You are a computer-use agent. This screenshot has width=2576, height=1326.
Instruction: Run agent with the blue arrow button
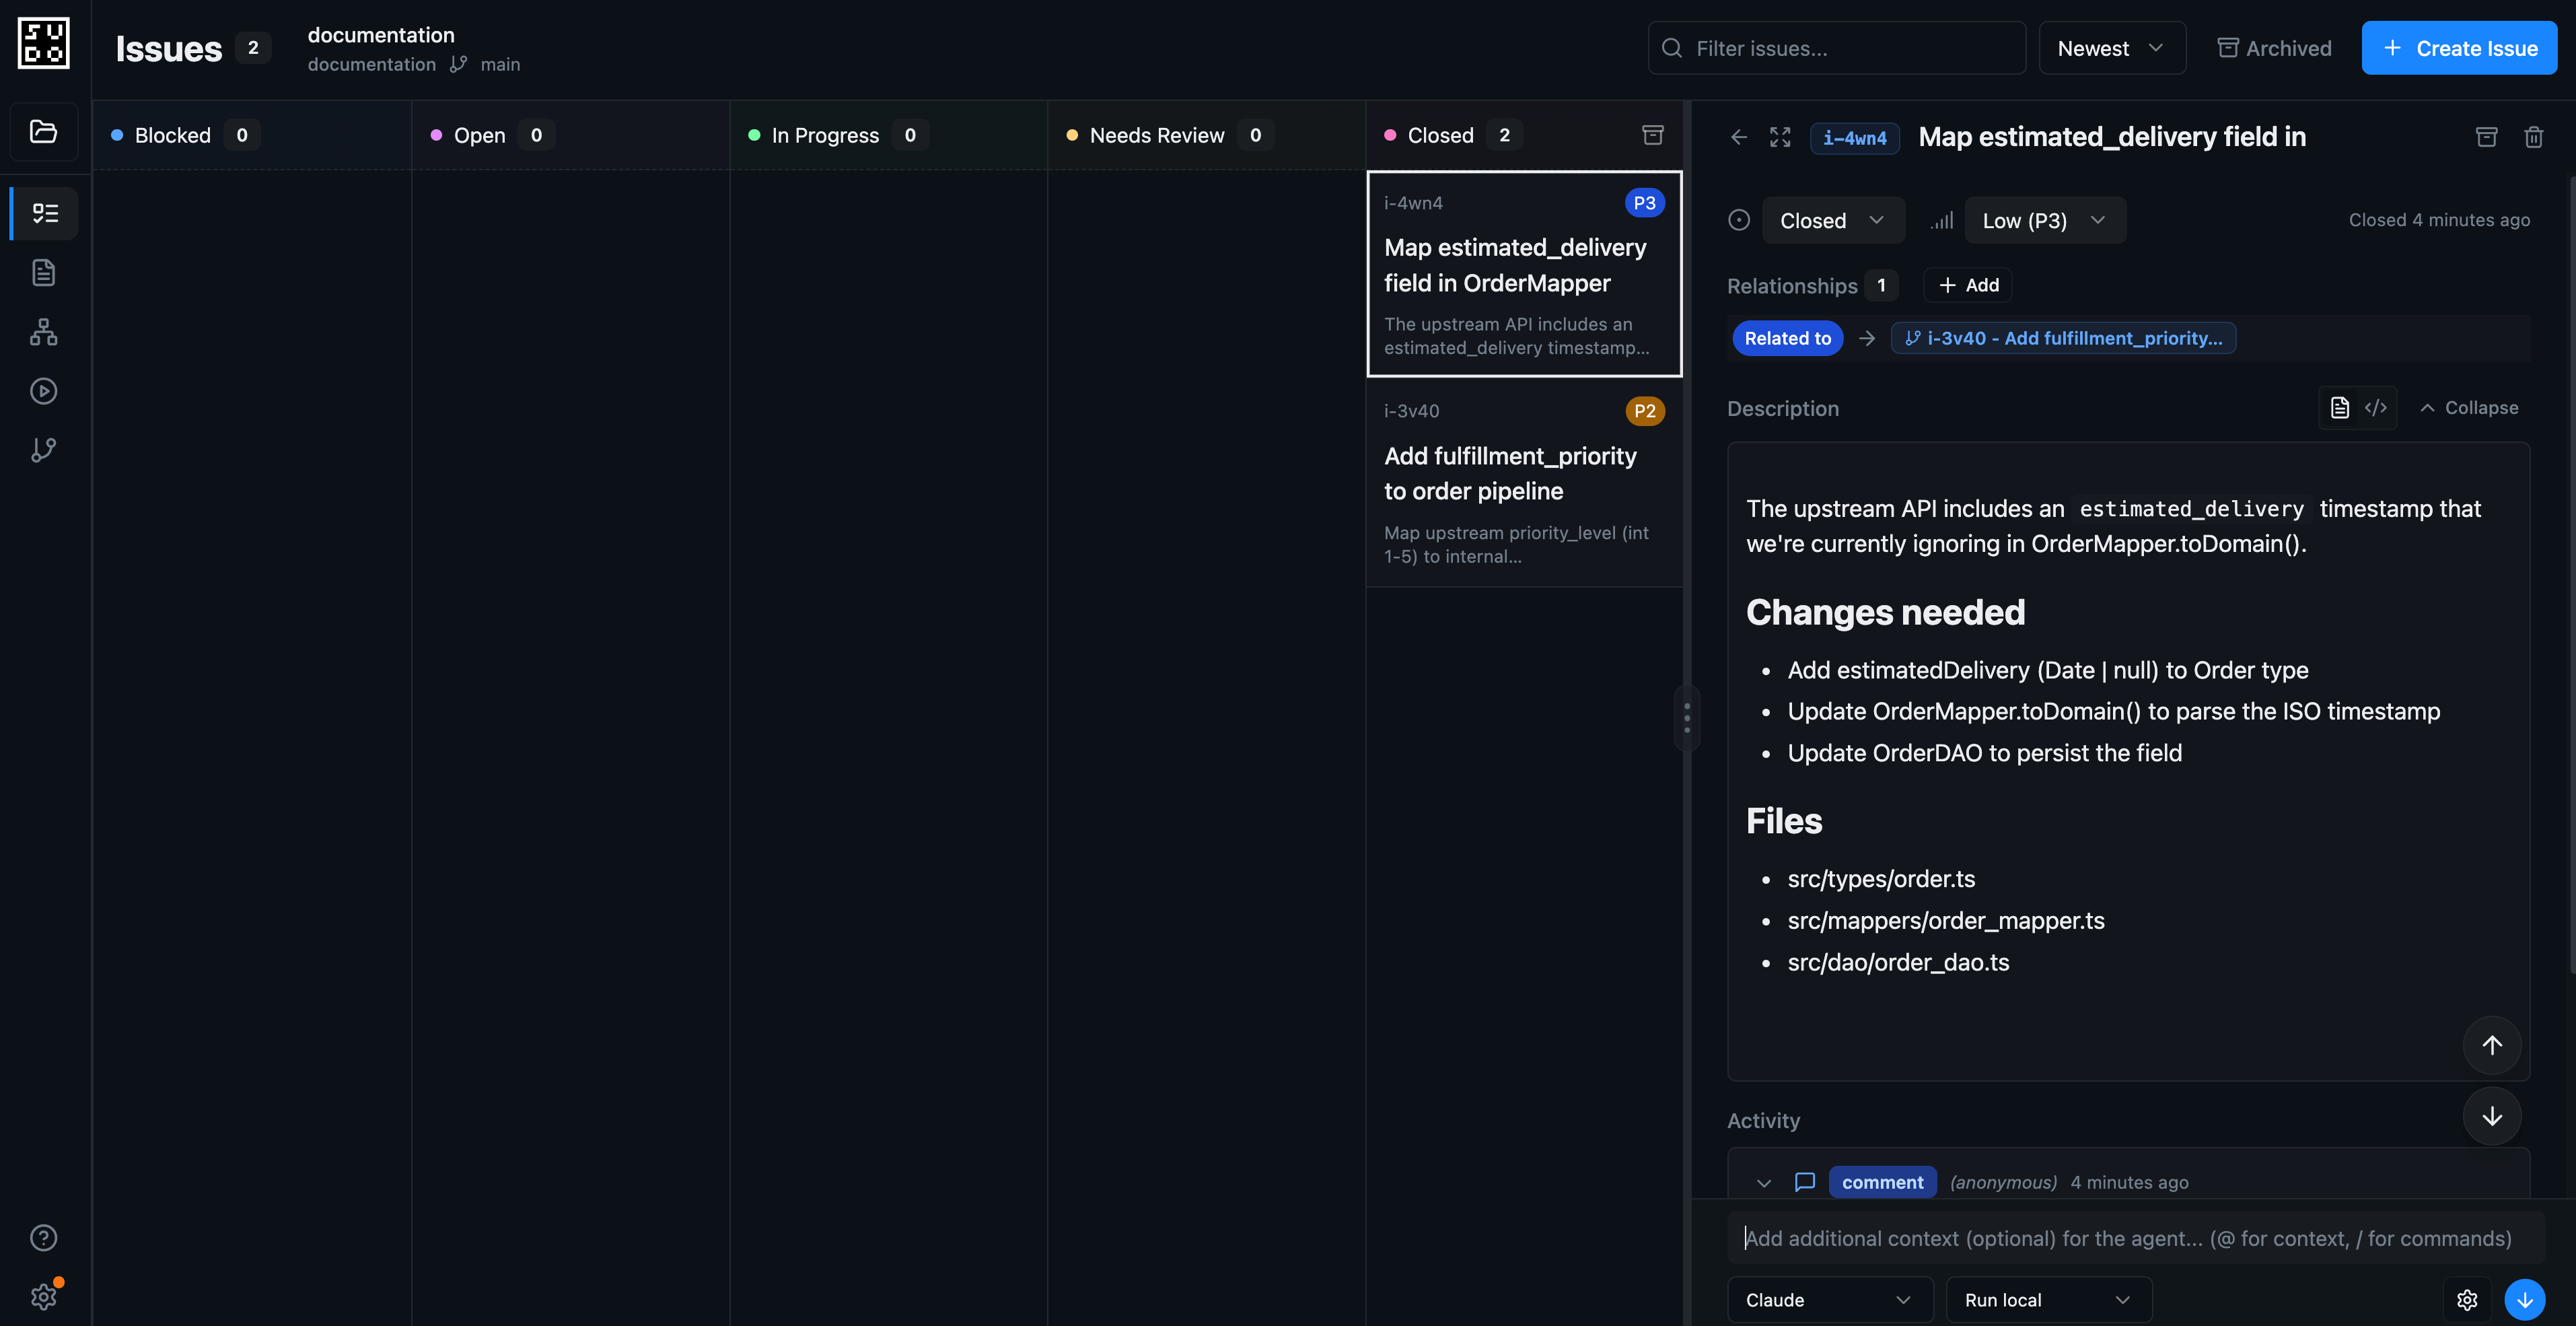pos(2525,1299)
